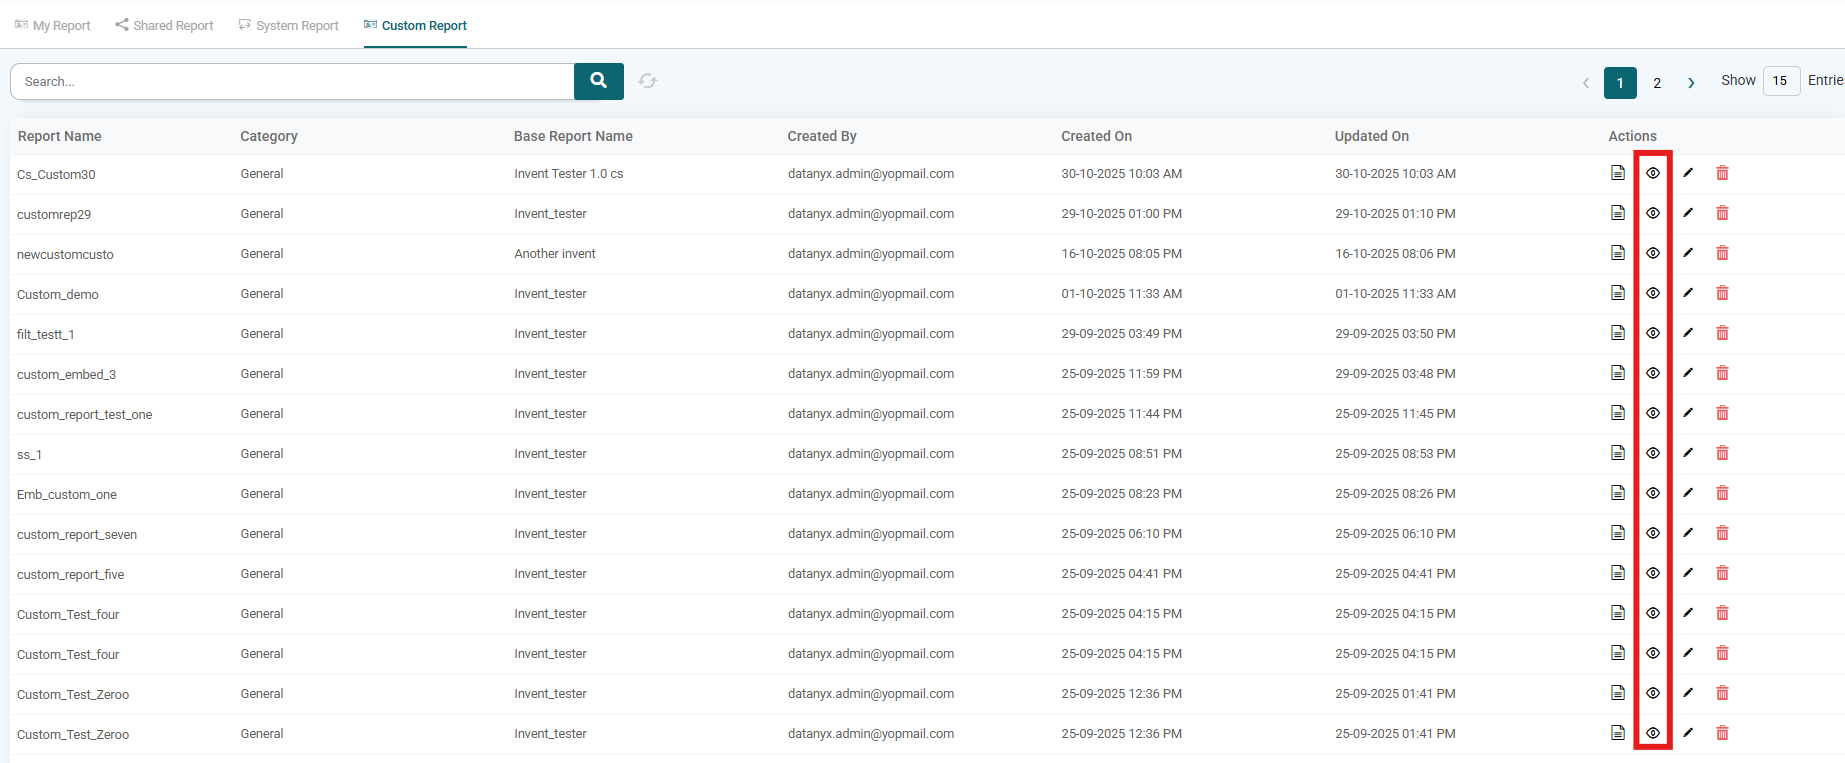Screen dimensions: 1845x763
Task: Edit the Emb_custom_one report
Action: (1688, 493)
